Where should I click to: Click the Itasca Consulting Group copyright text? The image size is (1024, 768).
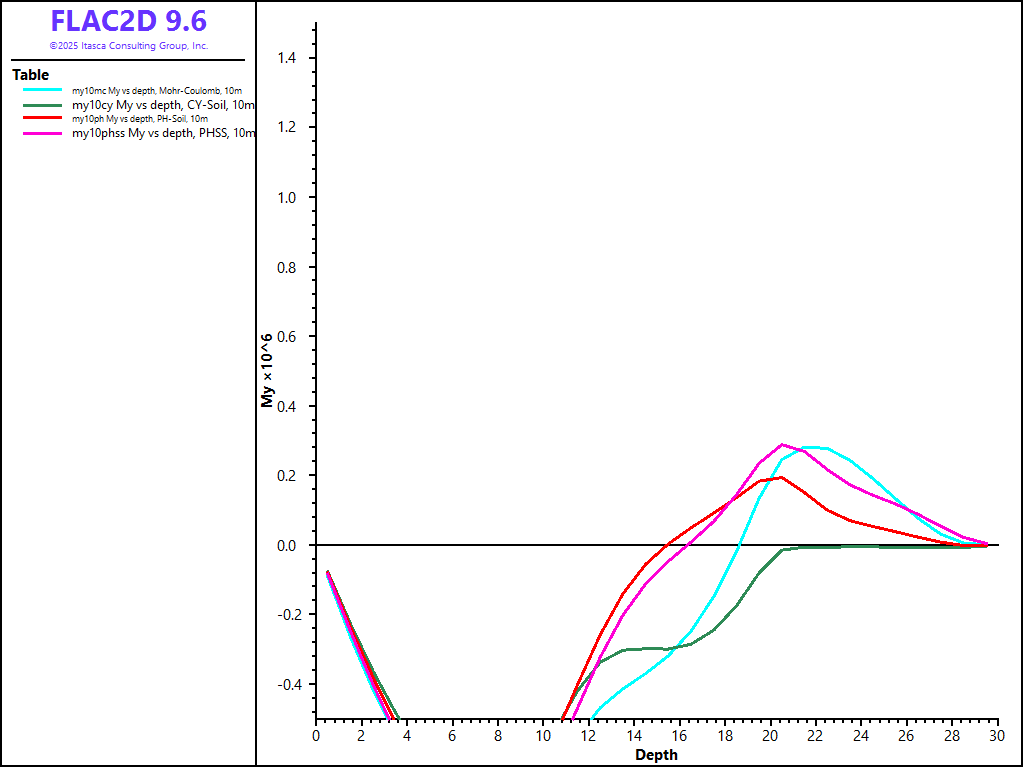click(129, 46)
